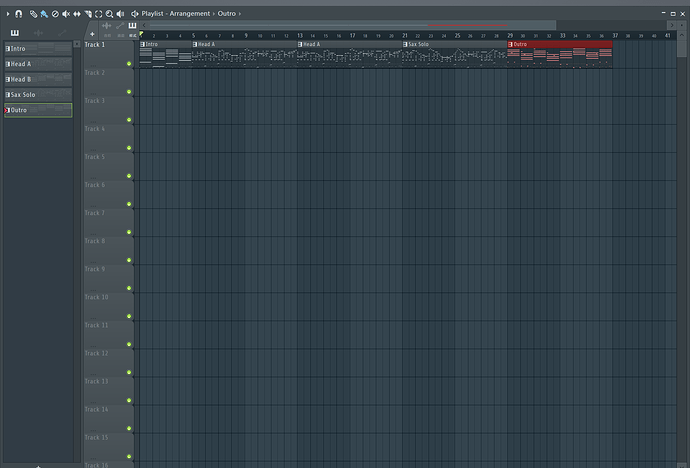Select the Slip tool
Viewport: 690px width, 468px height.
77,14
